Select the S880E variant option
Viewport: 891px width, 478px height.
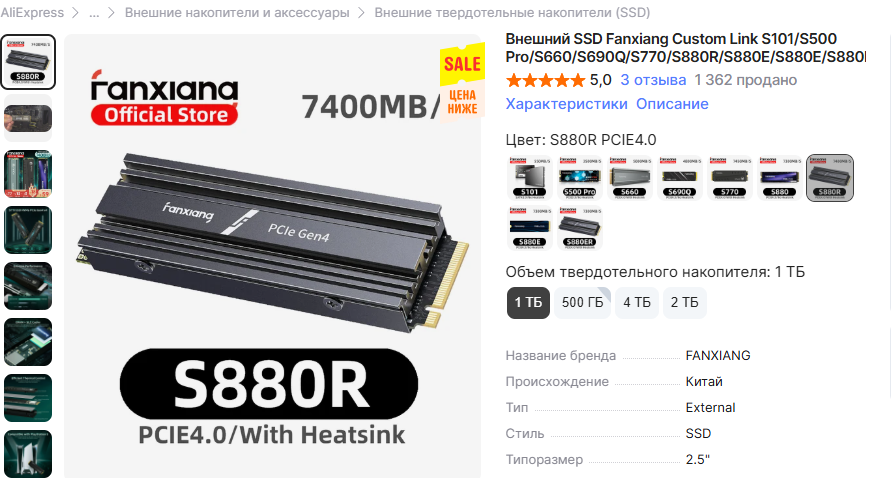530,228
